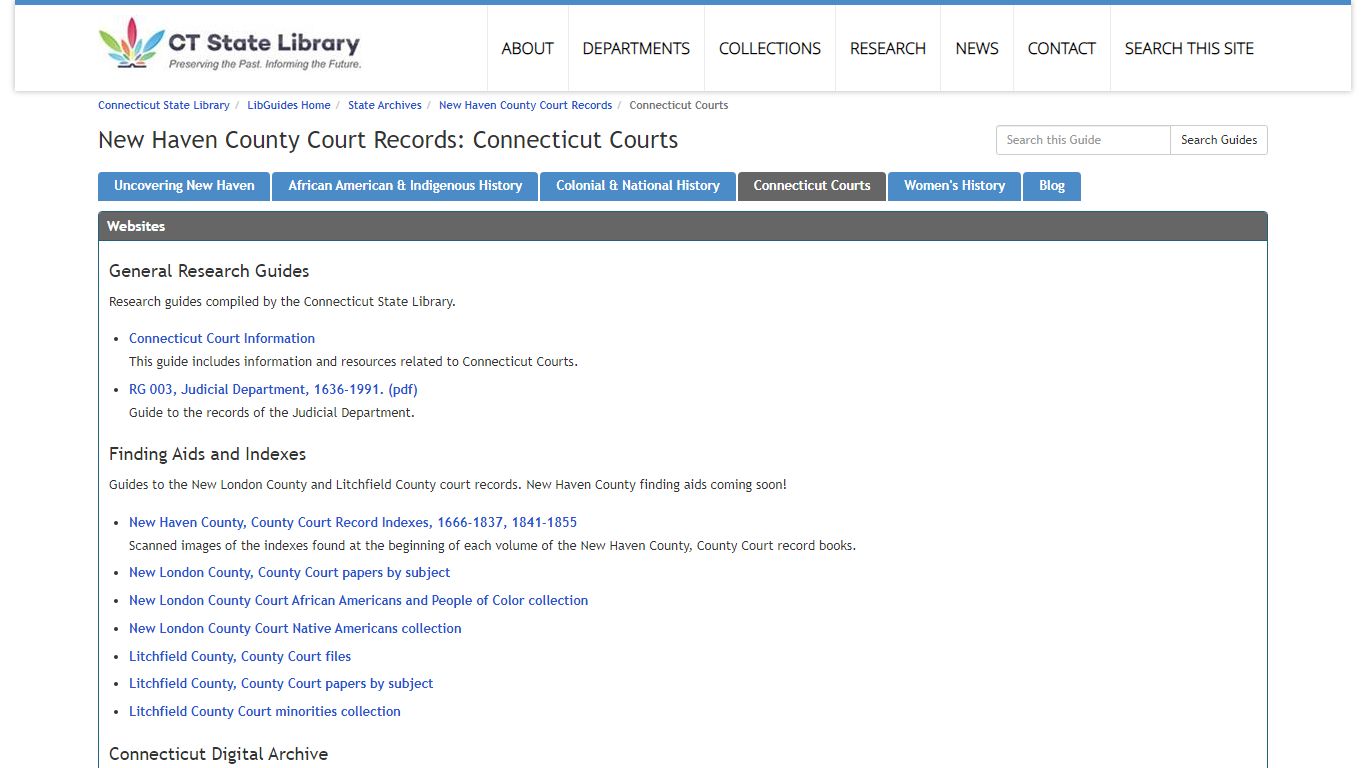Image resolution: width=1366 pixels, height=768 pixels.
Task: Click 'Scanned images of the indexes' description
Action: point(492,546)
